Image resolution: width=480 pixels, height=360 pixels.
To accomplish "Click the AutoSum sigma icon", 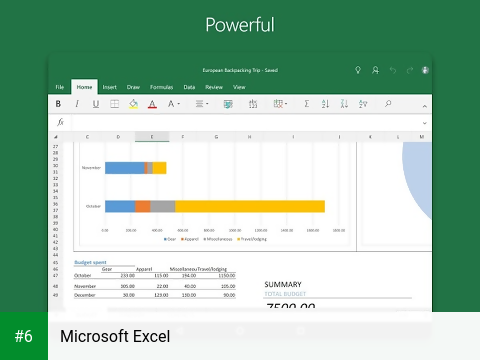I will click(x=307, y=104).
